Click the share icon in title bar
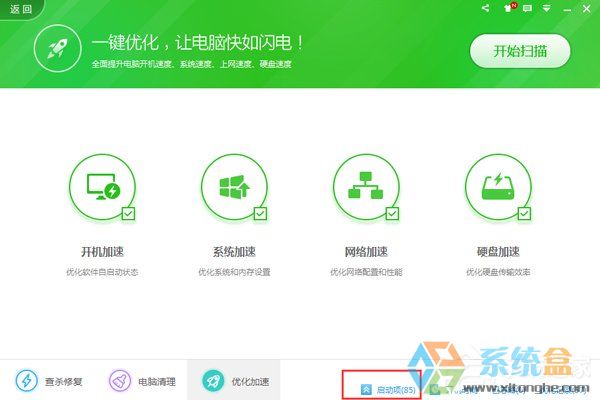This screenshot has width=600, height=400. coord(486,8)
